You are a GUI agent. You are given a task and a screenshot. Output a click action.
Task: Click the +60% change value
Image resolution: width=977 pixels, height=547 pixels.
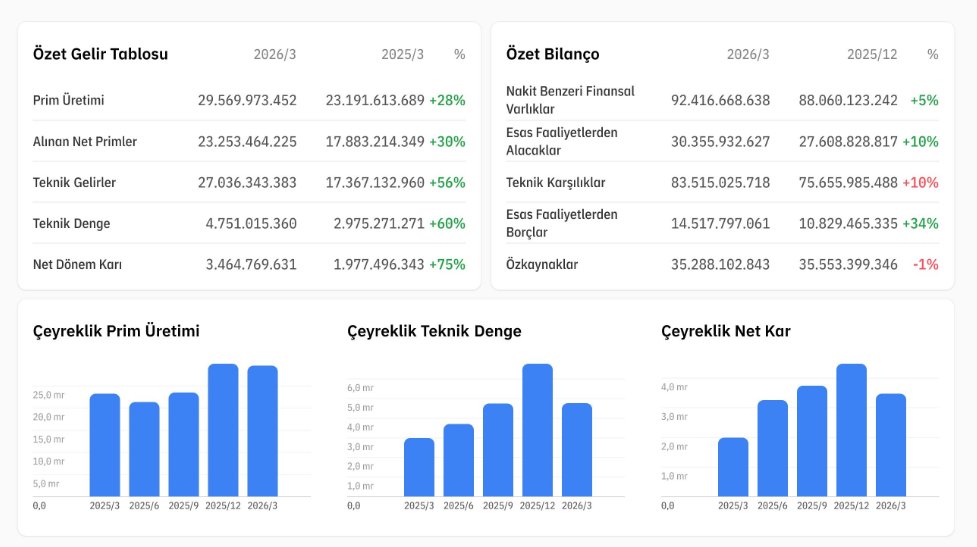[447, 224]
